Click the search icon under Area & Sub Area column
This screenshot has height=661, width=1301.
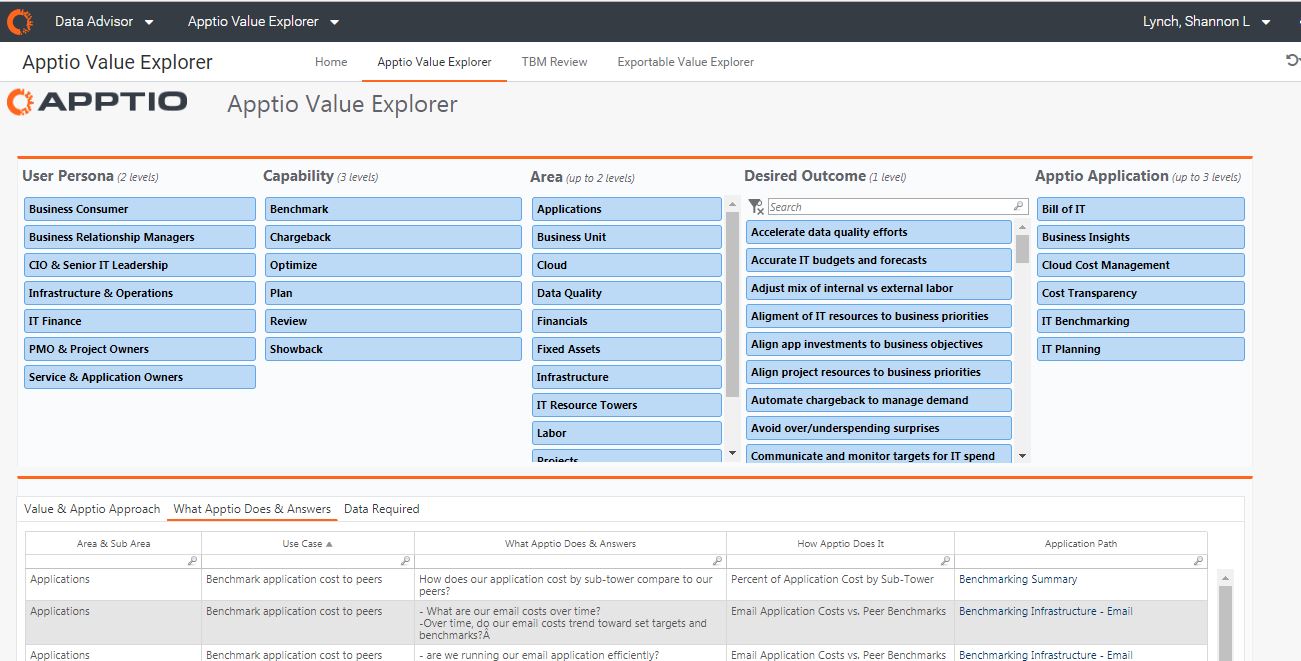pyautogui.click(x=192, y=561)
